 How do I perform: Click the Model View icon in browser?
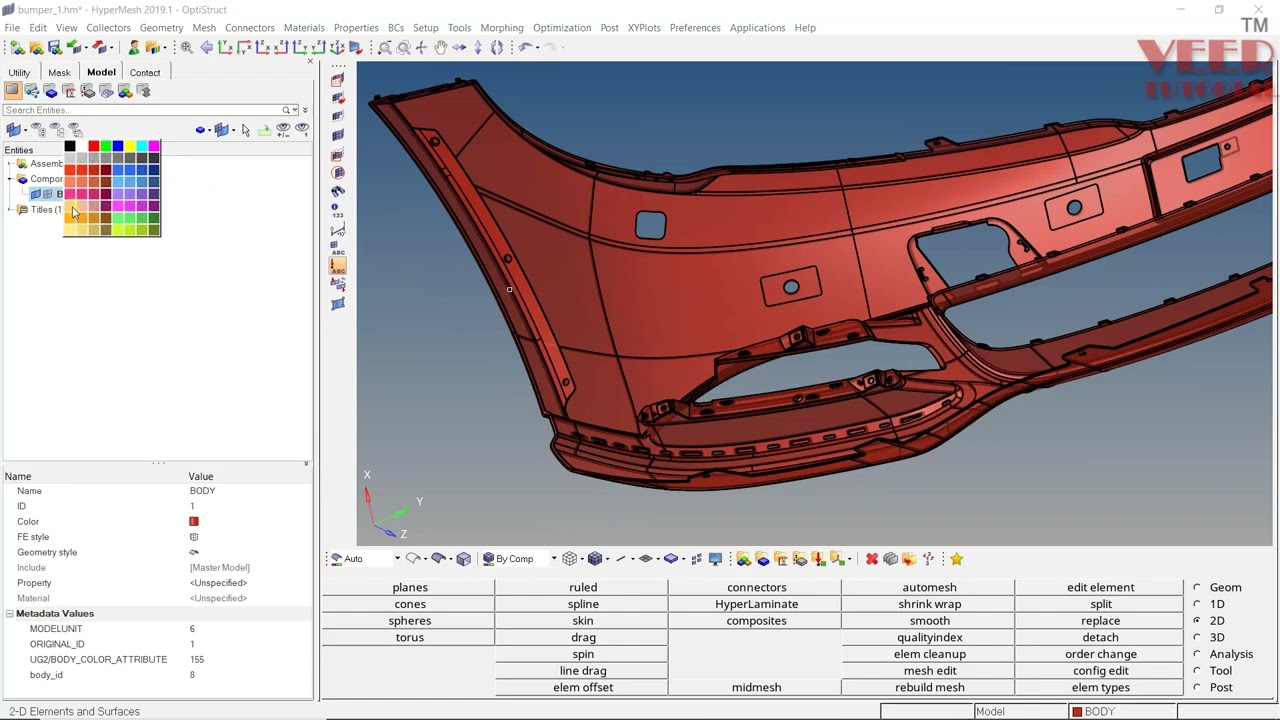[13, 91]
